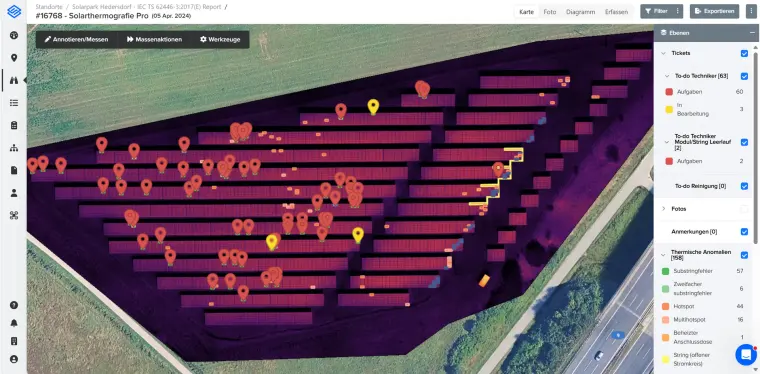
Task: Toggle the Thermische Anomalien [158] checkbox
Action: 744,255
